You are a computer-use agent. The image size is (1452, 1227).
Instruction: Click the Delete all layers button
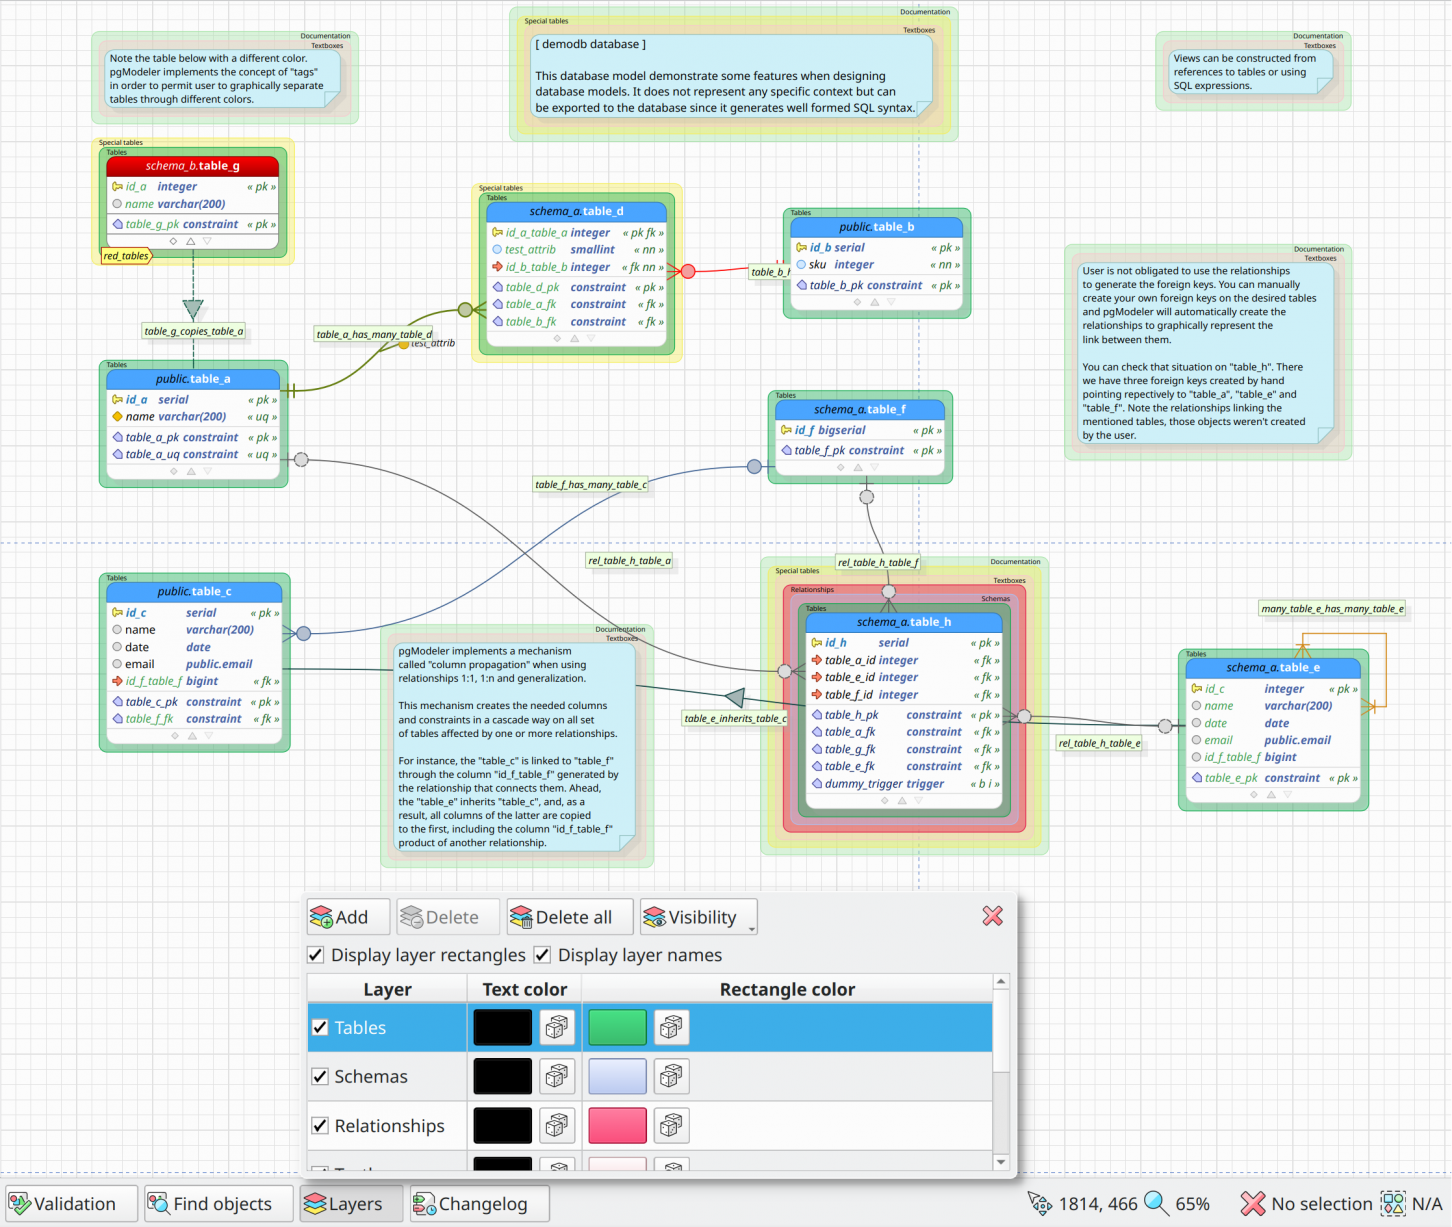pyautogui.click(x=570, y=917)
